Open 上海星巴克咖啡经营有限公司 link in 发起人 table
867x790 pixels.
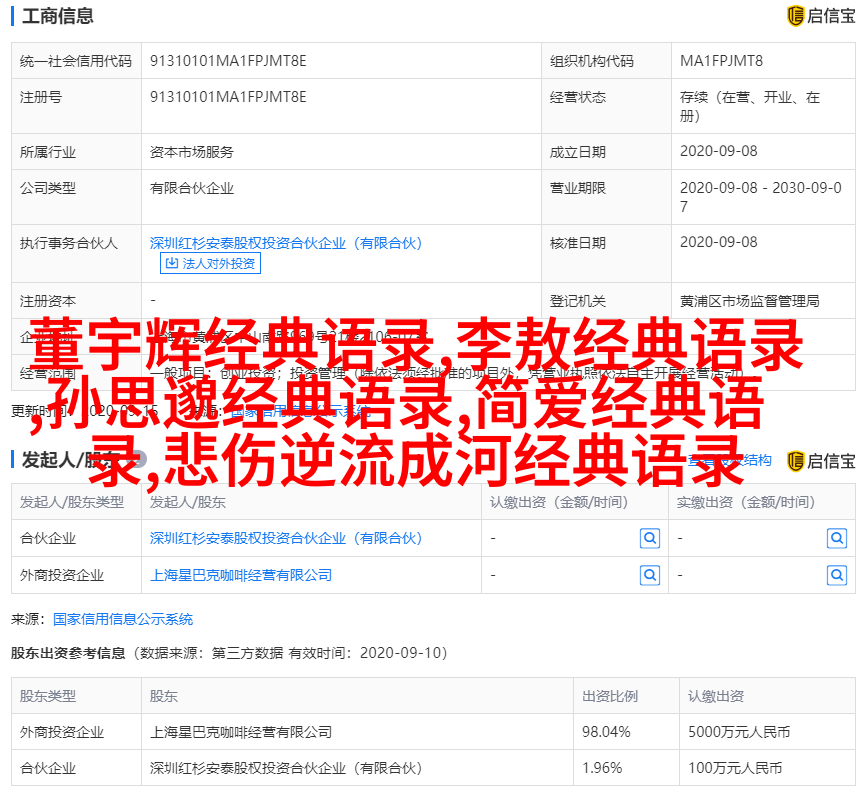pyautogui.click(x=241, y=576)
